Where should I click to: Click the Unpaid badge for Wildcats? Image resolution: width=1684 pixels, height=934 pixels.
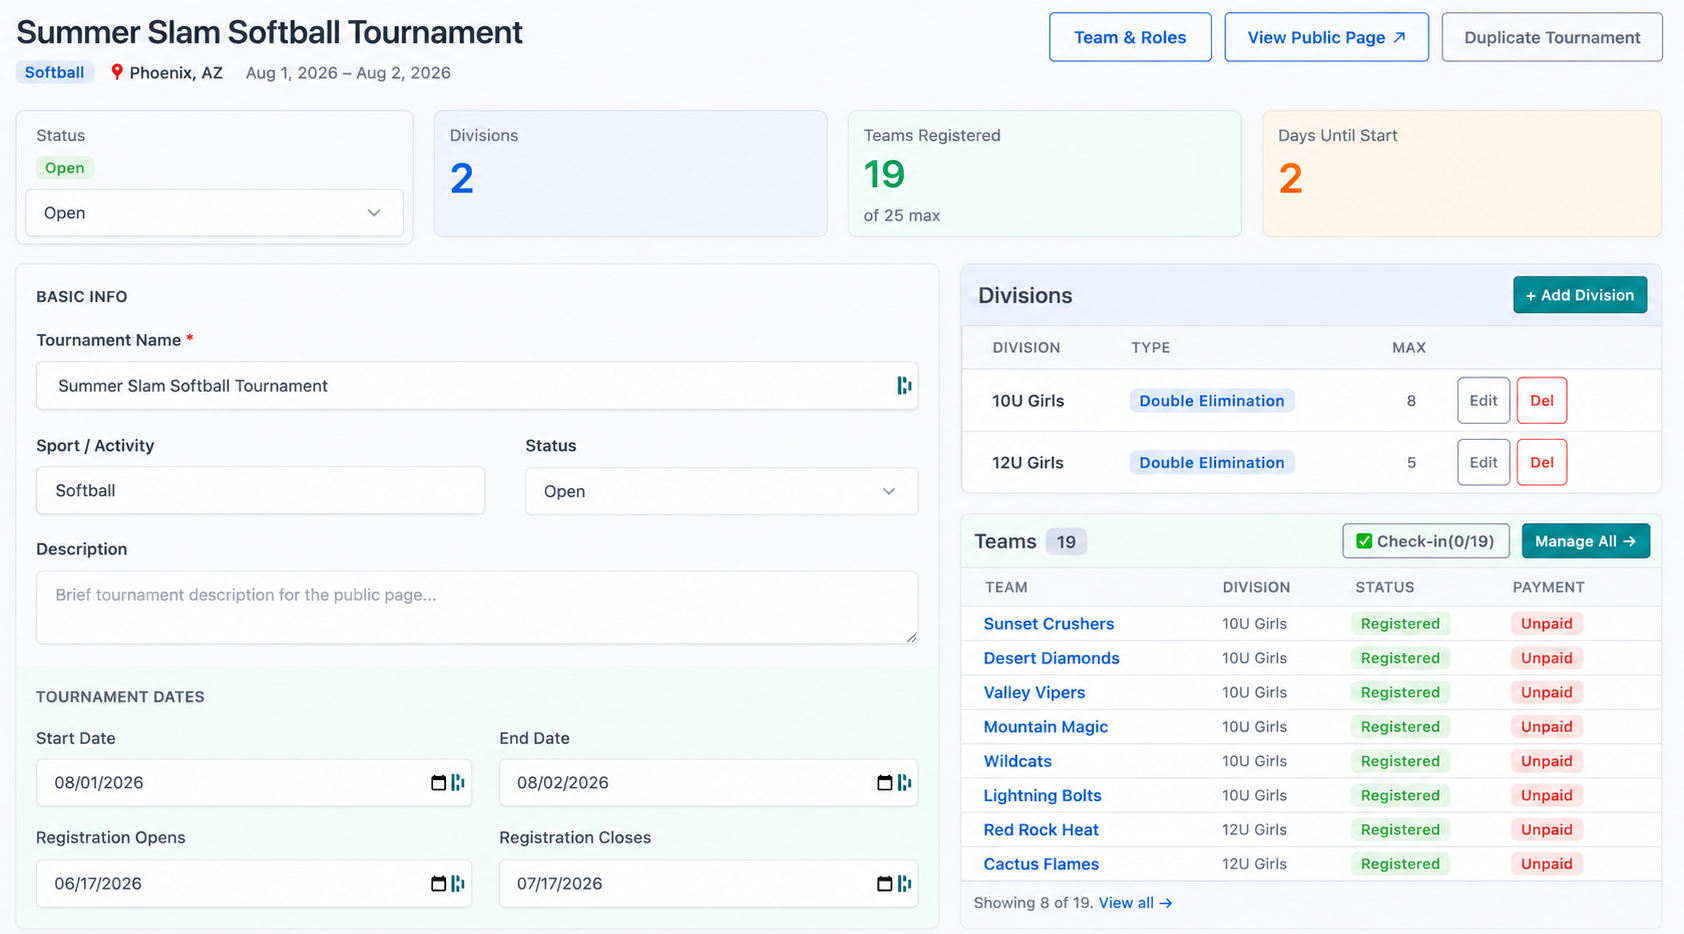1546,761
